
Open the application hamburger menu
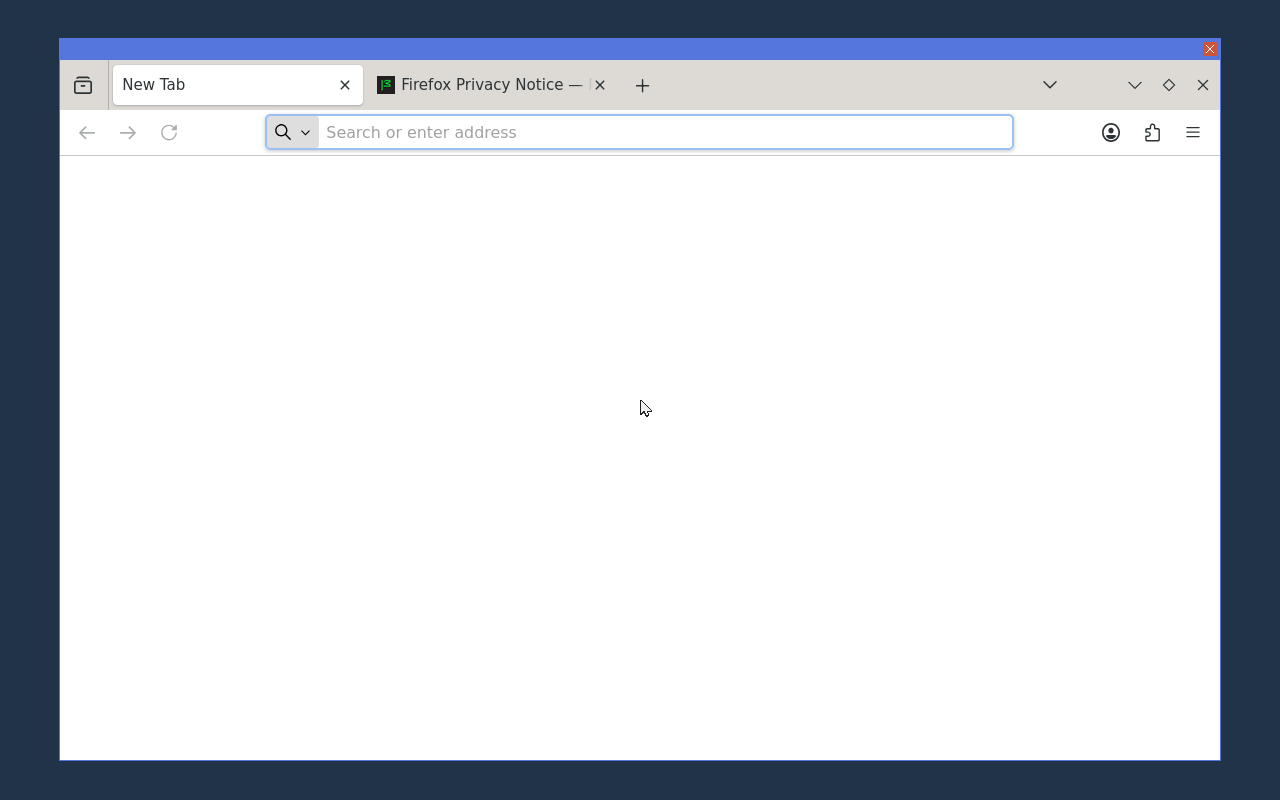(x=1193, y=132)
